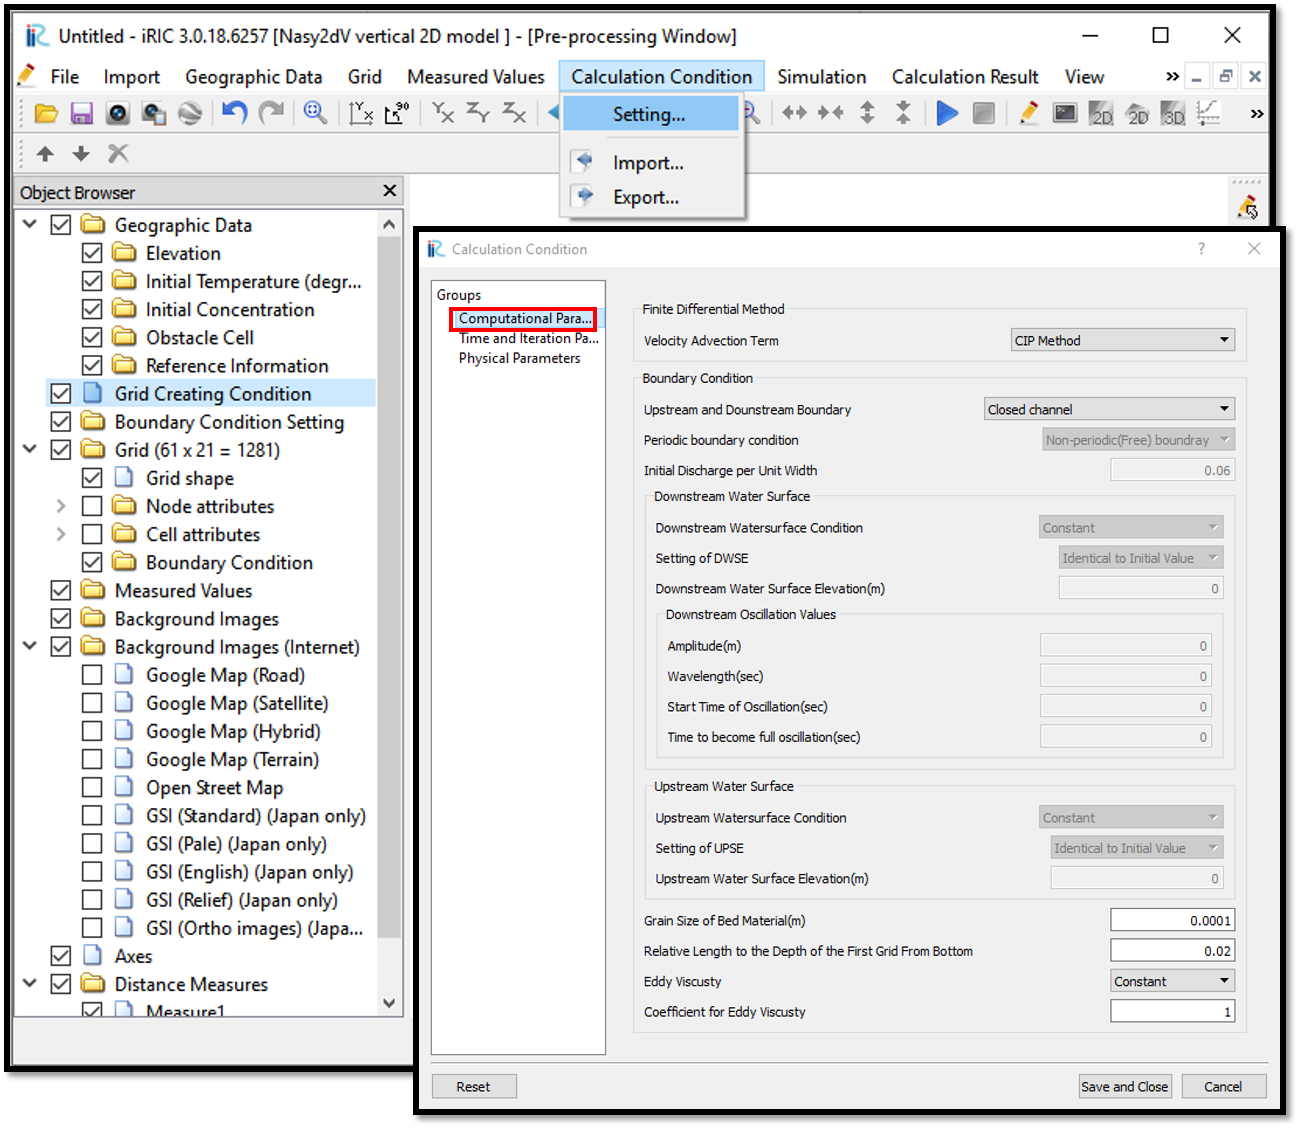Open the Calculation Condition menu
Screen dimensions: 1299x1128
click(661, 77)
